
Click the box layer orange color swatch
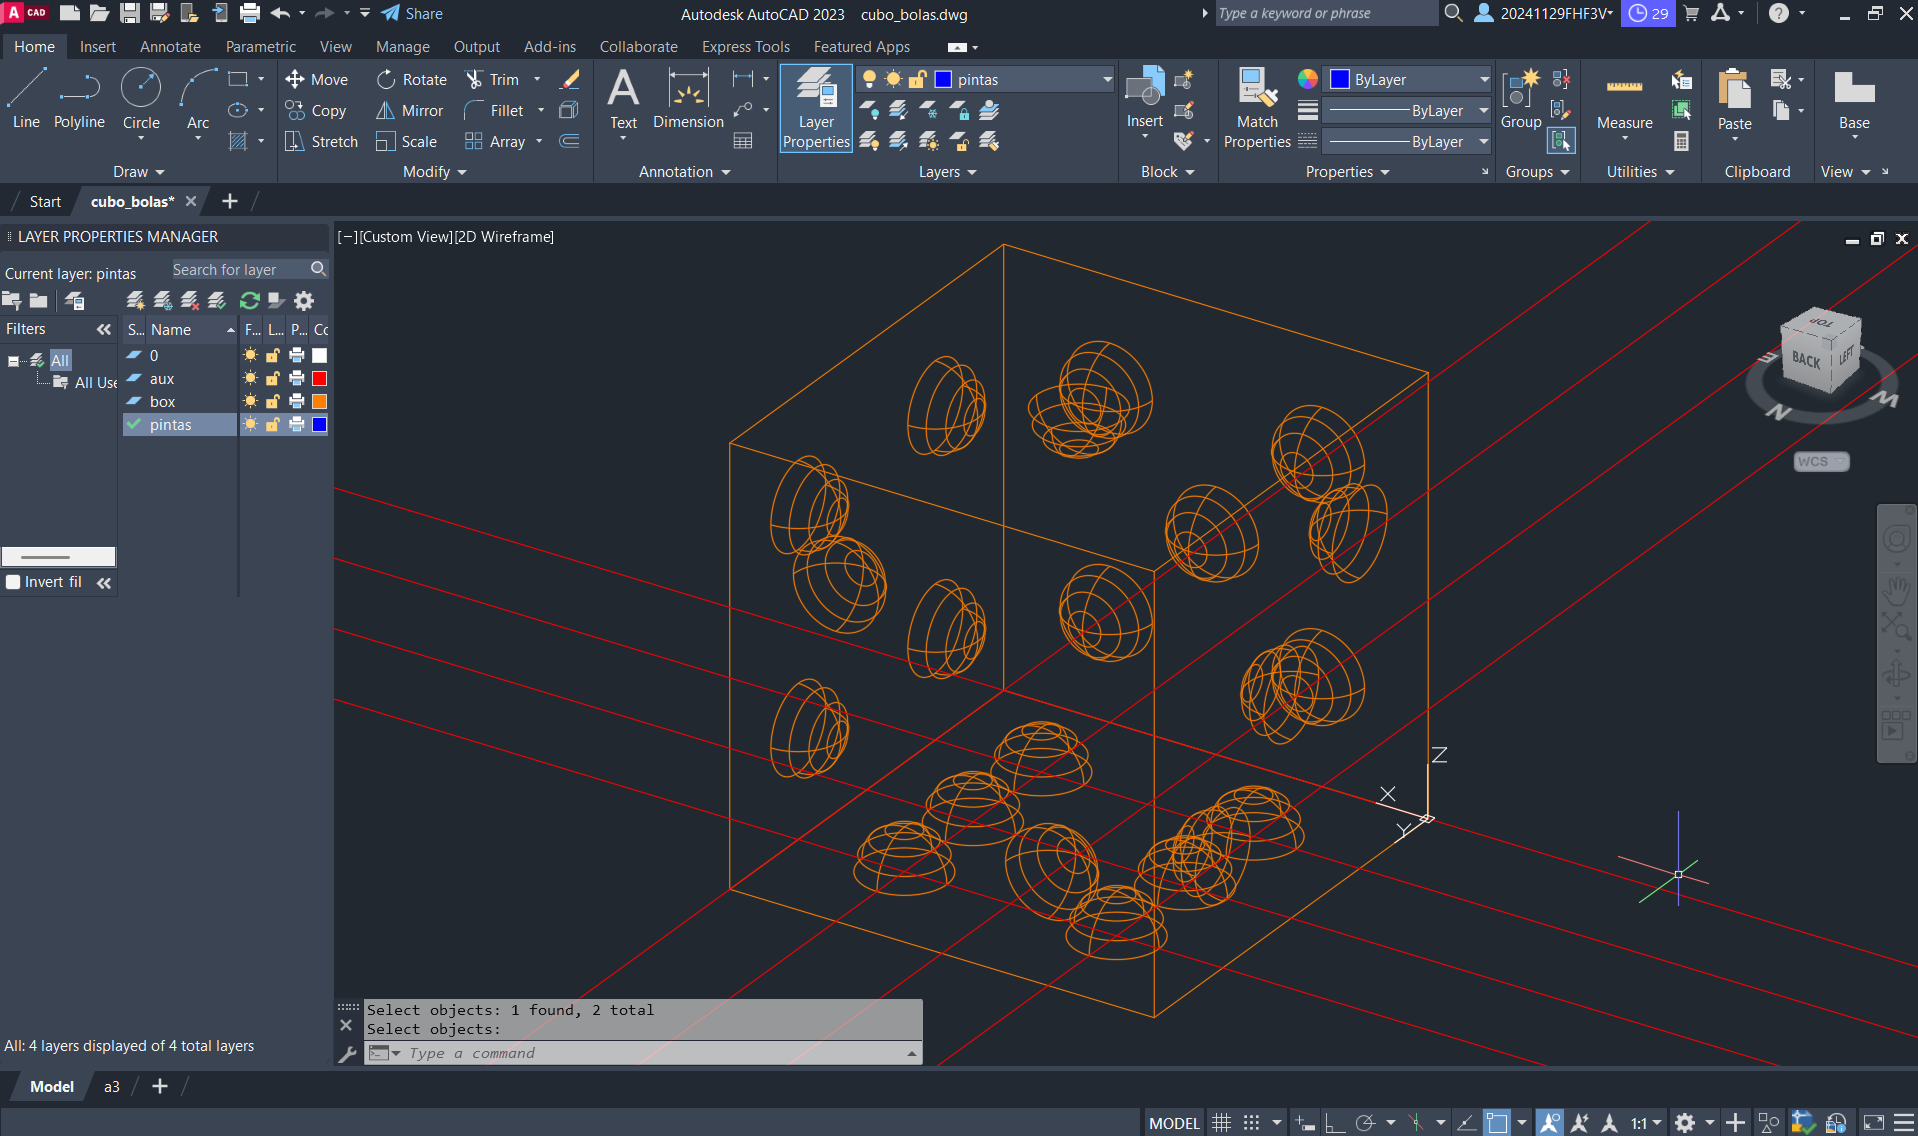320,402
